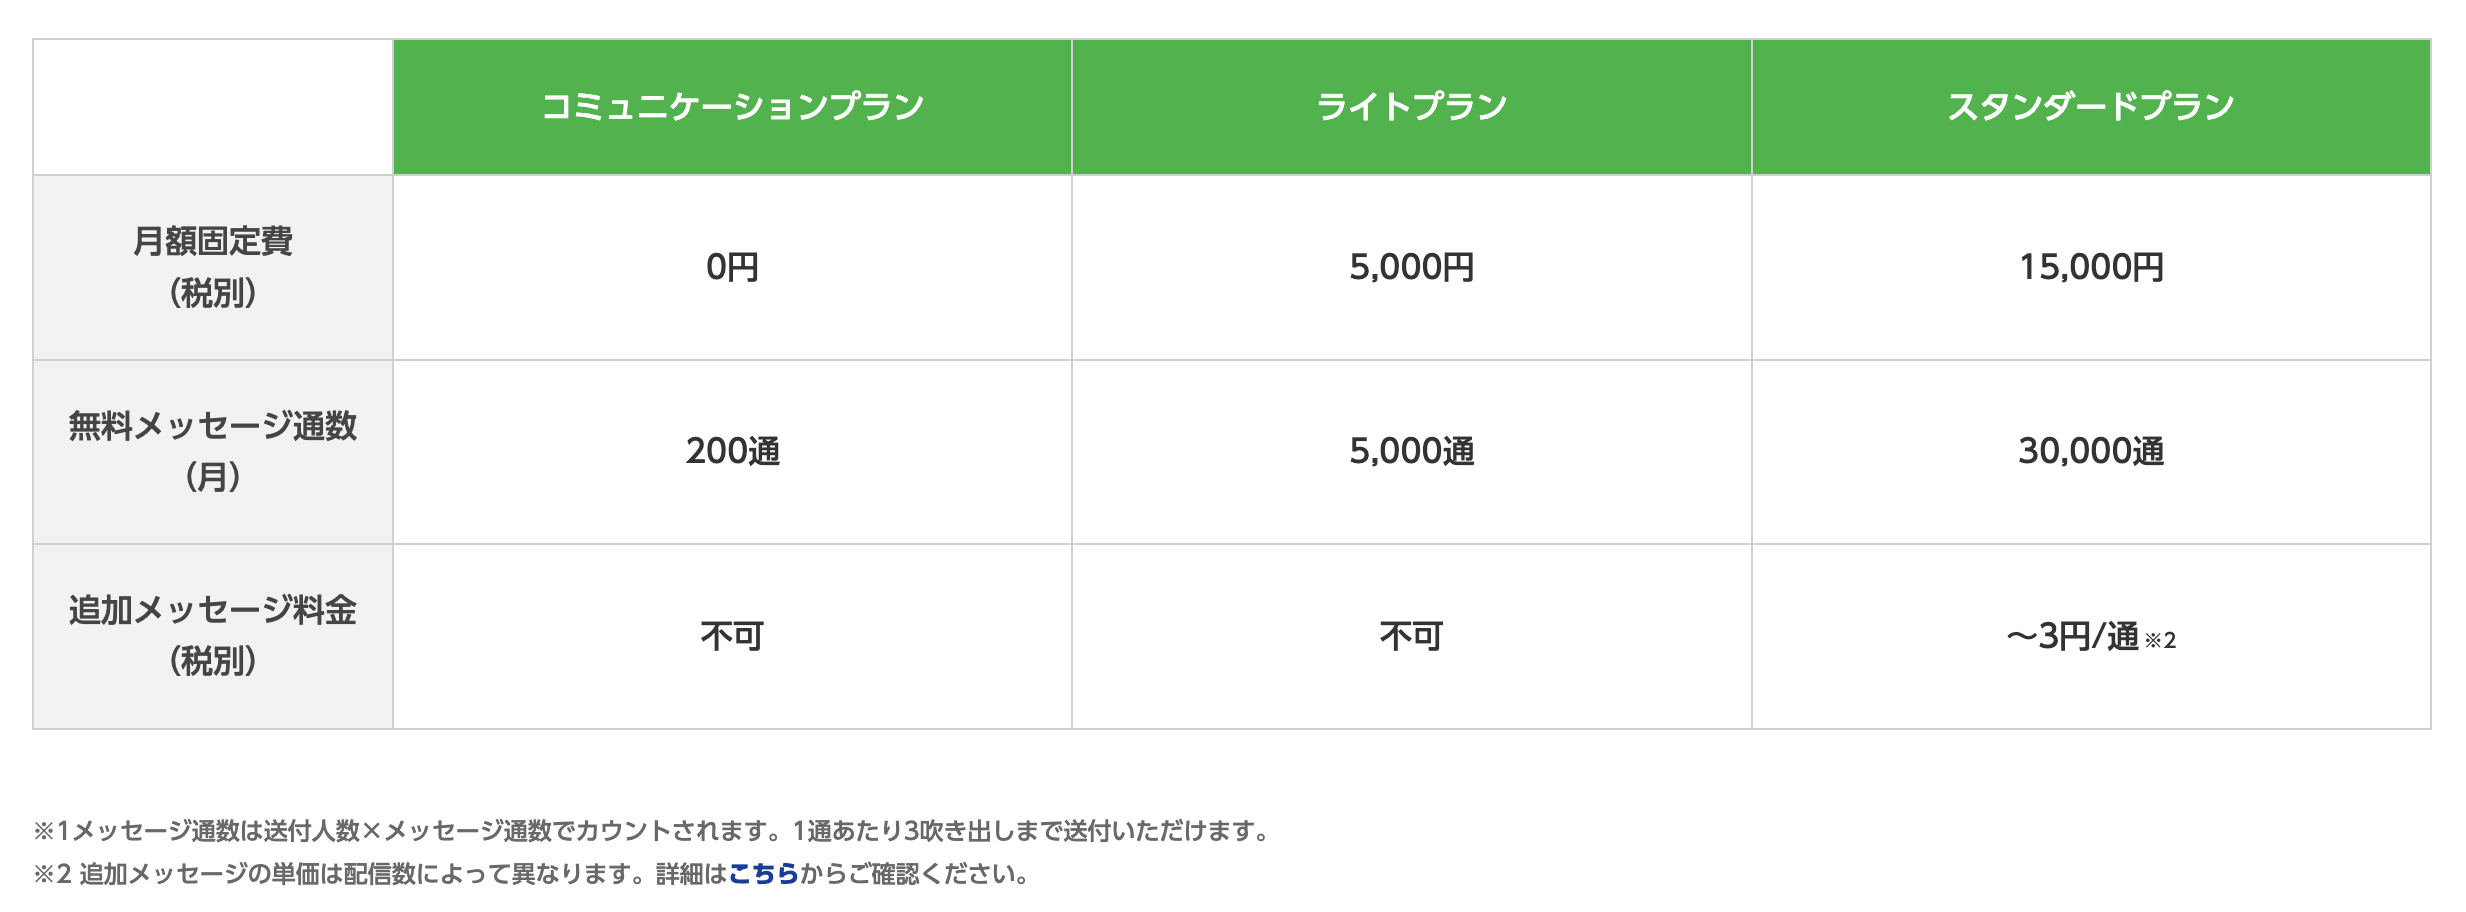Click 不可 under ライトプラン
Viewport: 2466px width, 912px height.
[1411, 636]
